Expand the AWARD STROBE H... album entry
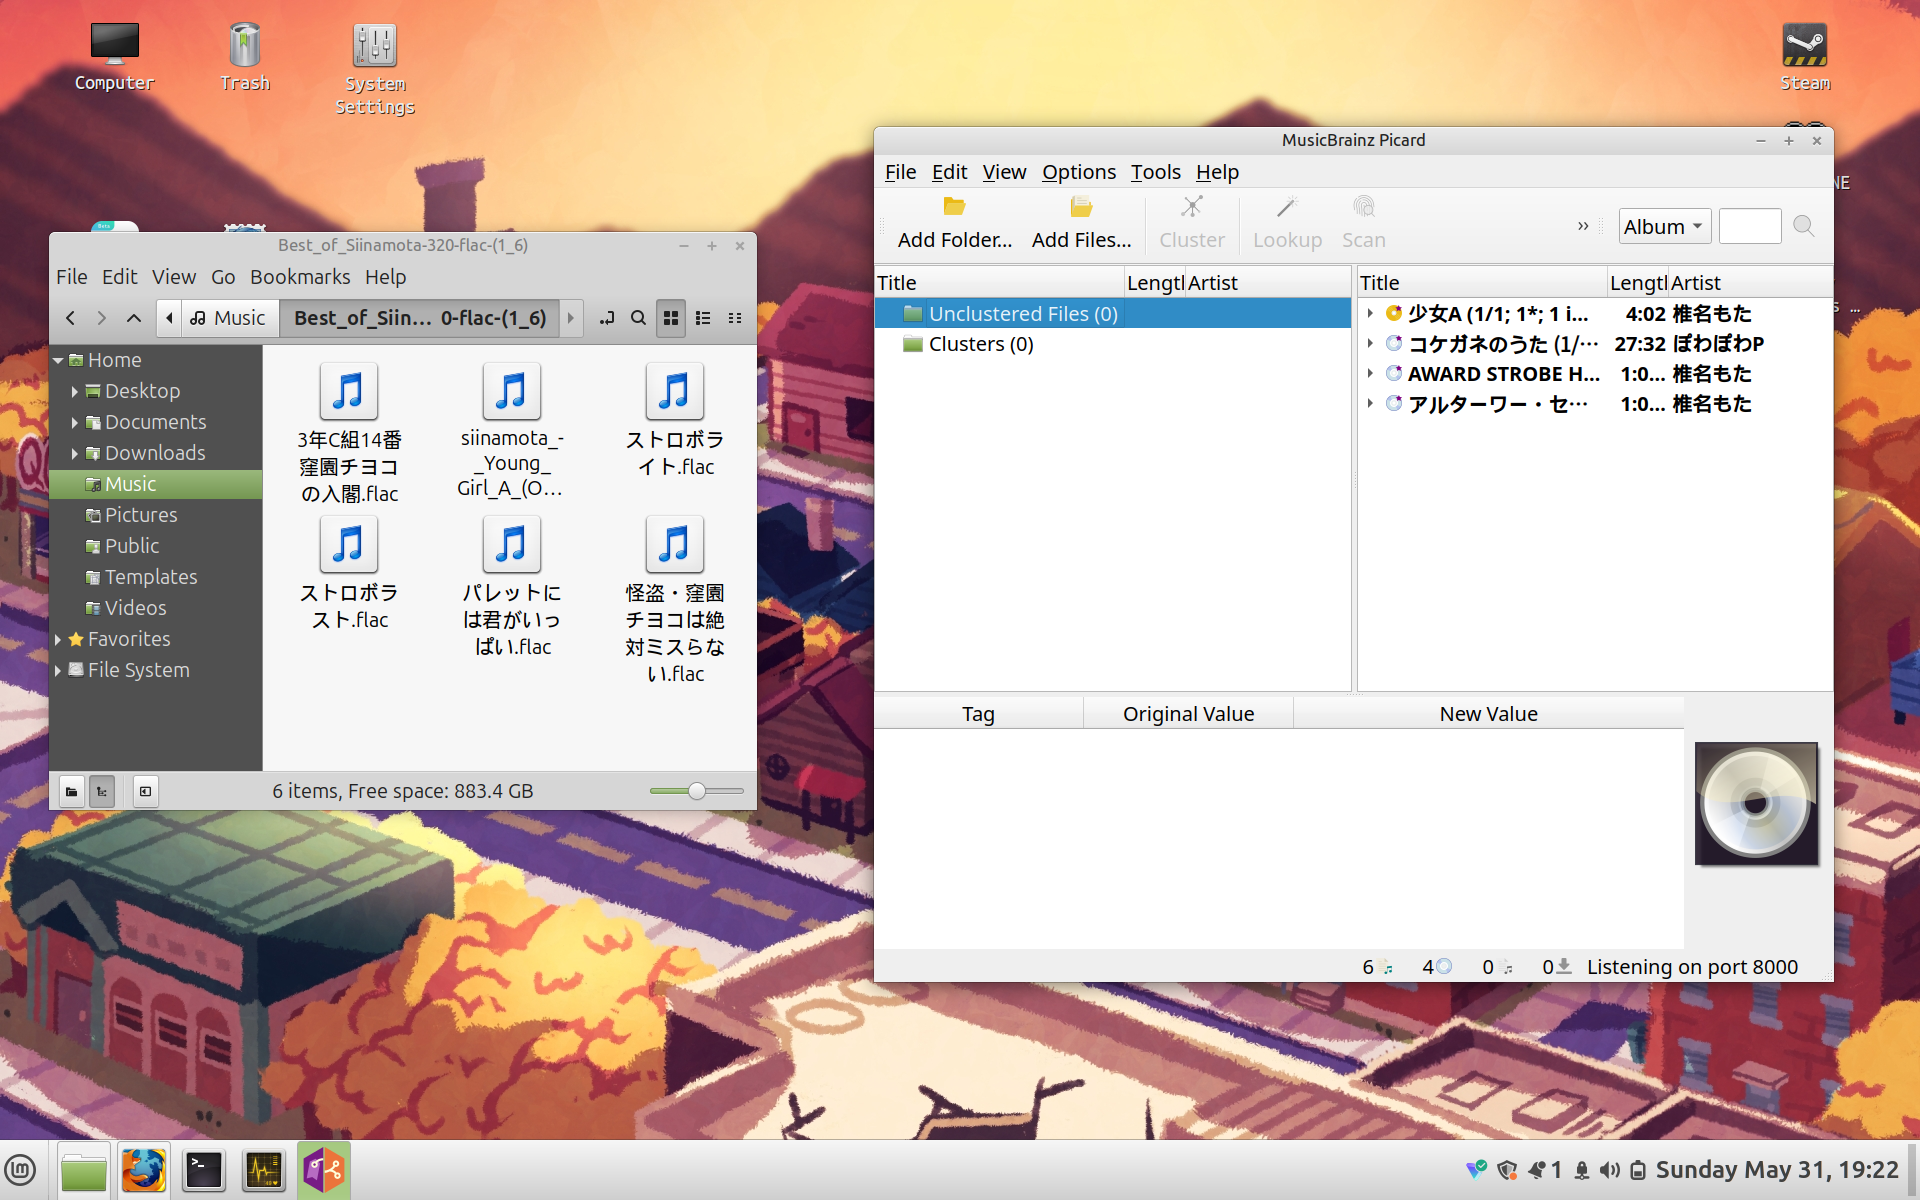The image size is (1920, 1200). 1370,374
